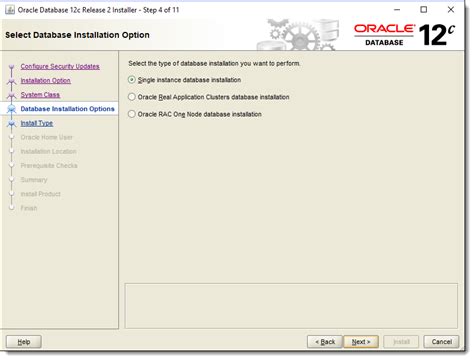Image resolution: width=474 pixels, height=360 pixels.
Task: Jump to Install Type step link
Action: point(37,123)
